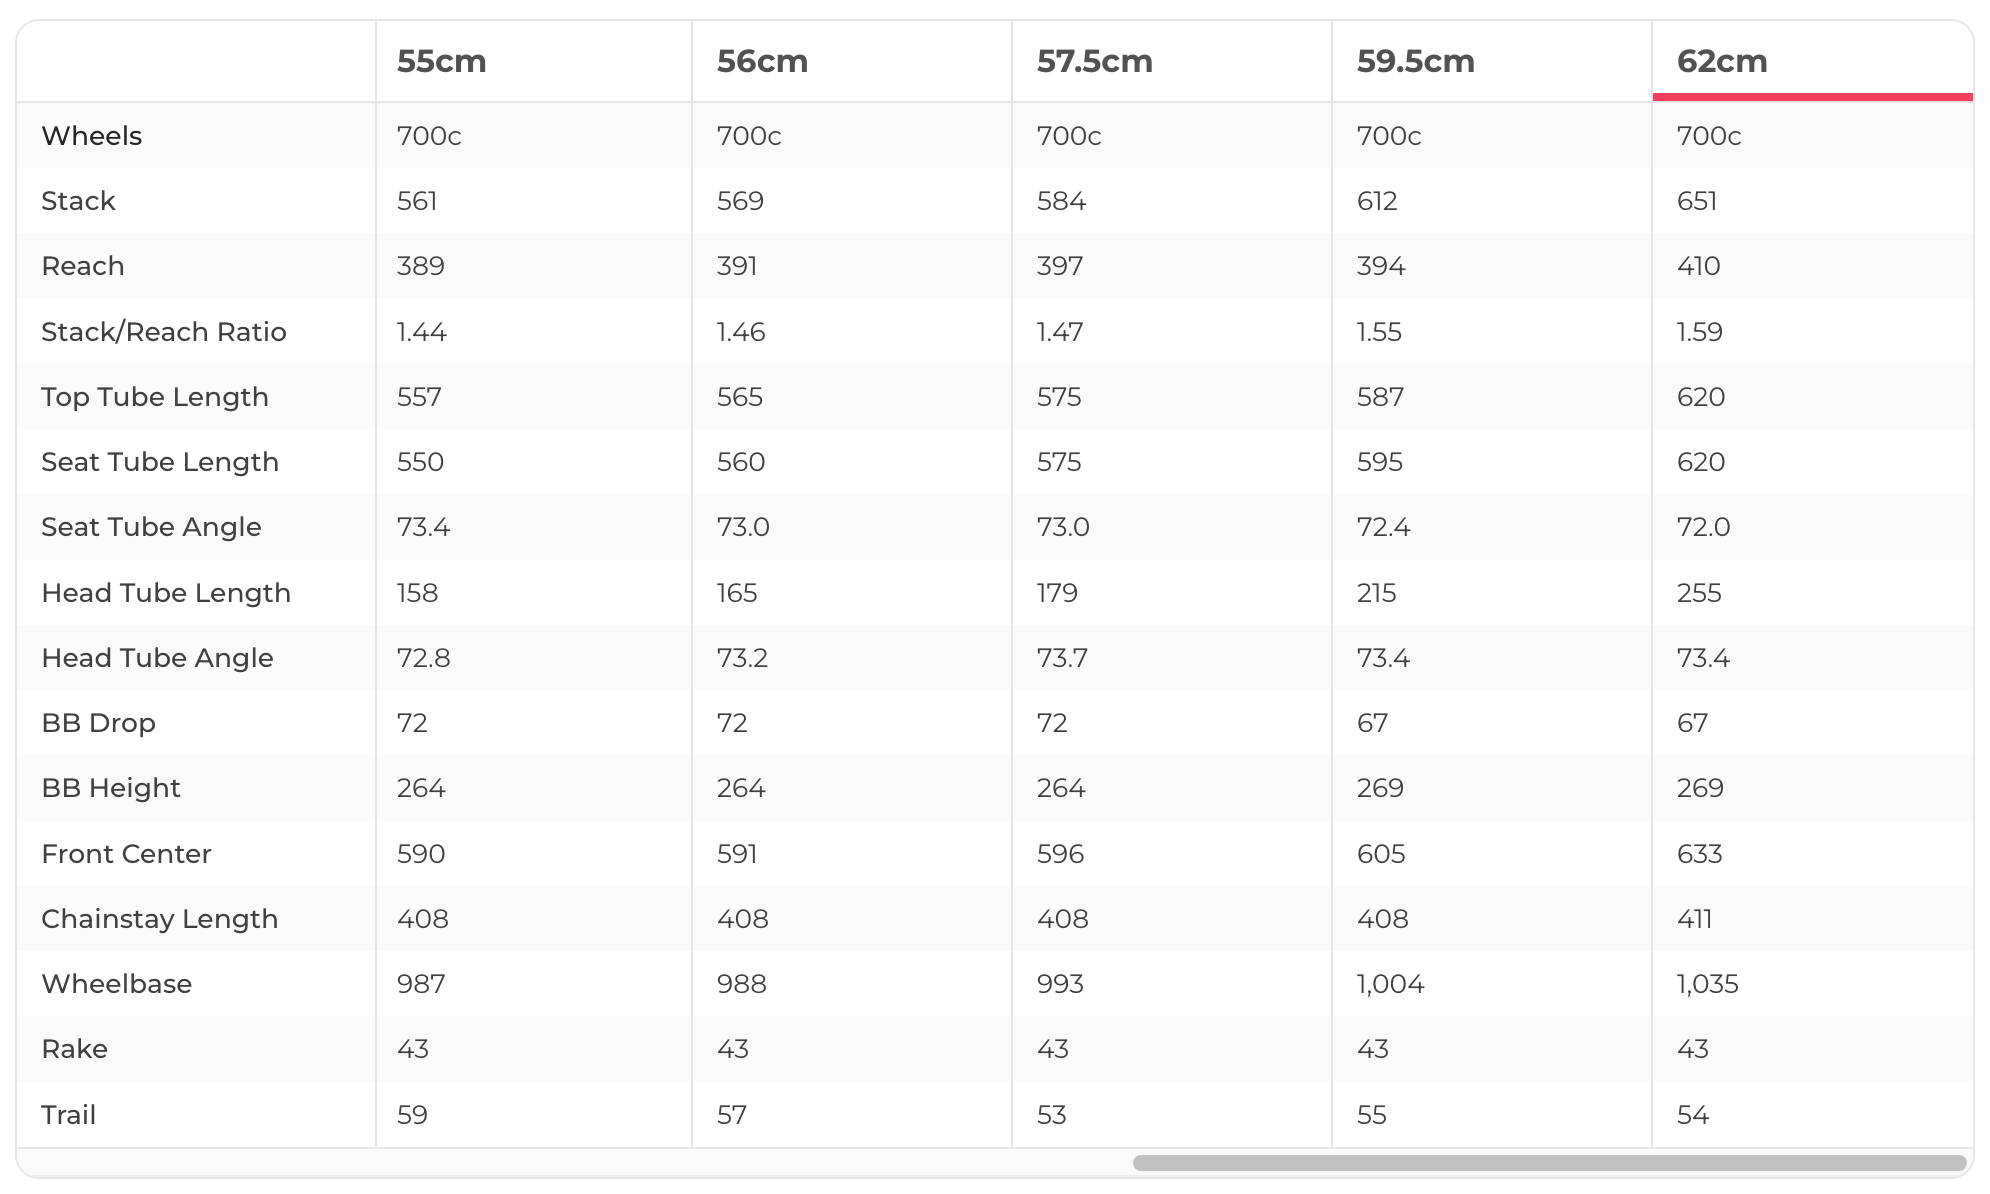Click the Reach row label

[x=82, y=266]
